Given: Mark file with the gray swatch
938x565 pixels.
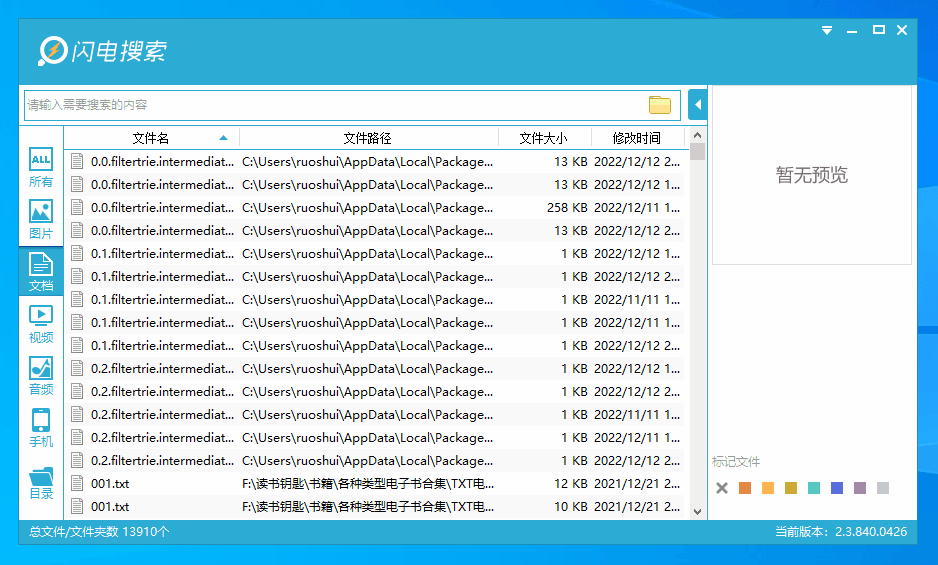Looking at the screenshot, I should pos(883,488).
